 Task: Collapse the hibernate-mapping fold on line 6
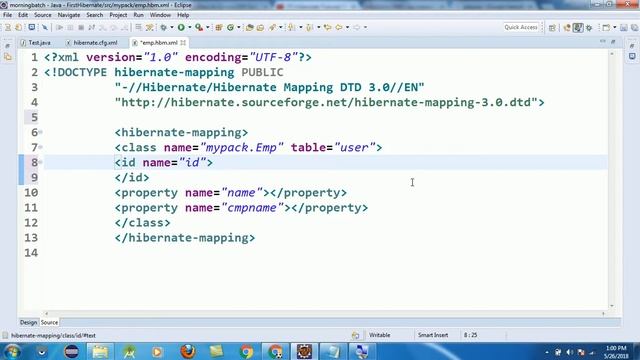[x=40, y=132]
